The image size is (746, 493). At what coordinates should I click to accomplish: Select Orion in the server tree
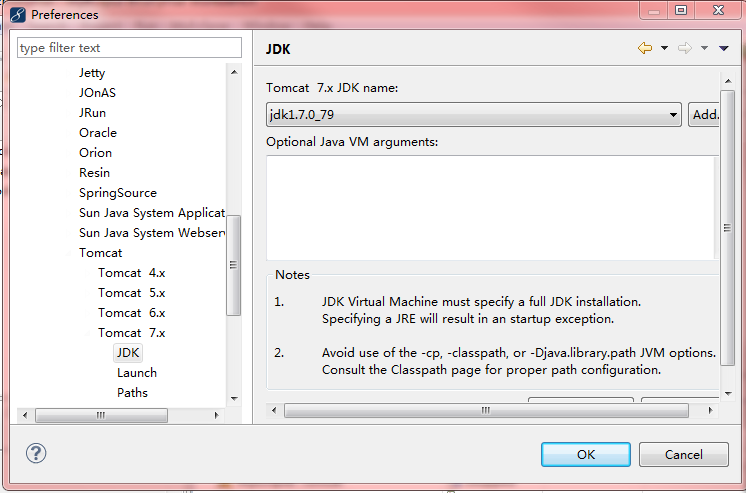tap(95, 153)
